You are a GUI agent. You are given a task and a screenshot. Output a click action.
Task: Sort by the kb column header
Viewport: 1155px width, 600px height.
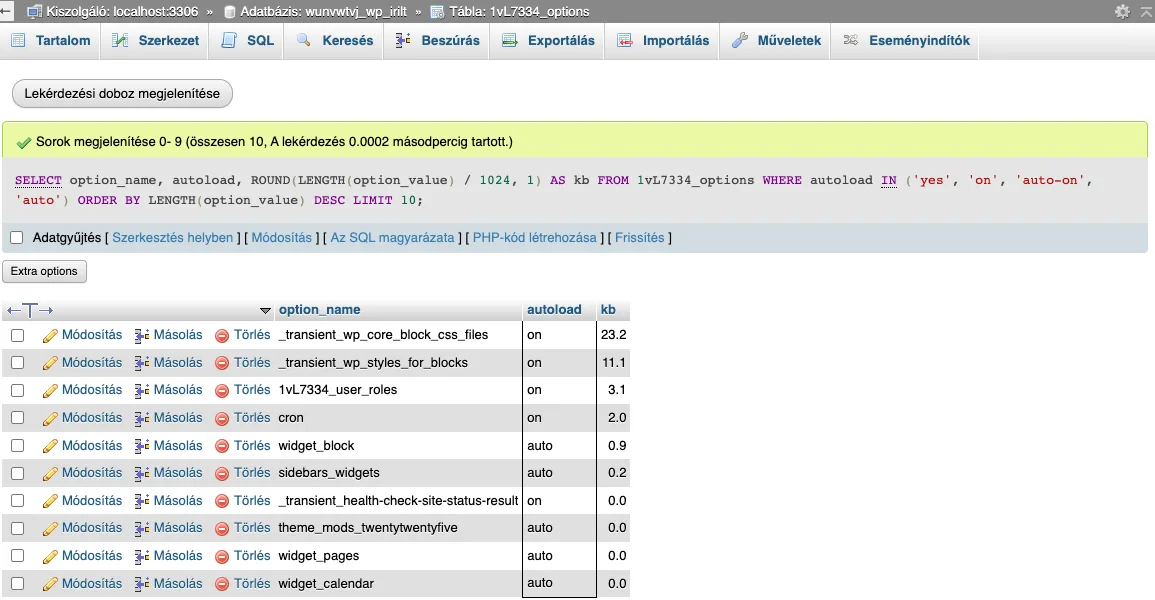(608, 310)
